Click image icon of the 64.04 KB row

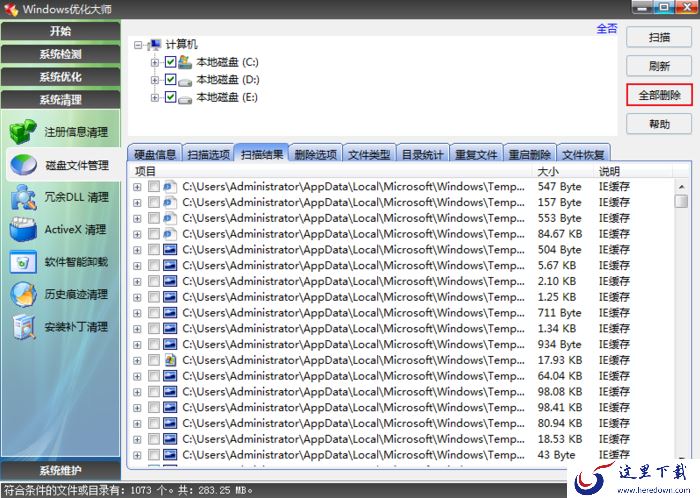(170, 376)
